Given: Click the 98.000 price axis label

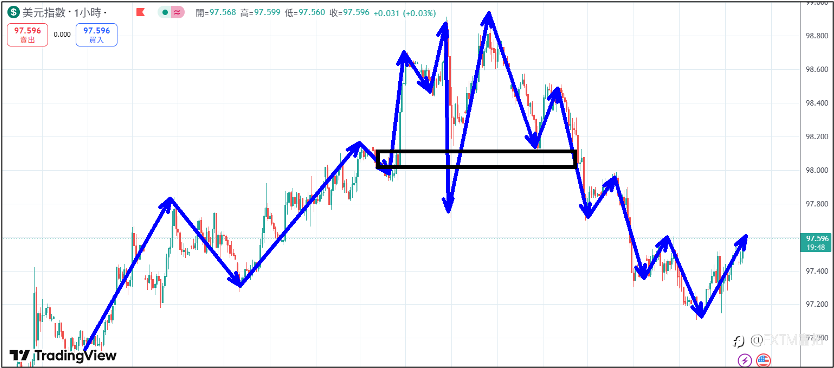Looking at the screenshot, I should coord(816,171).
